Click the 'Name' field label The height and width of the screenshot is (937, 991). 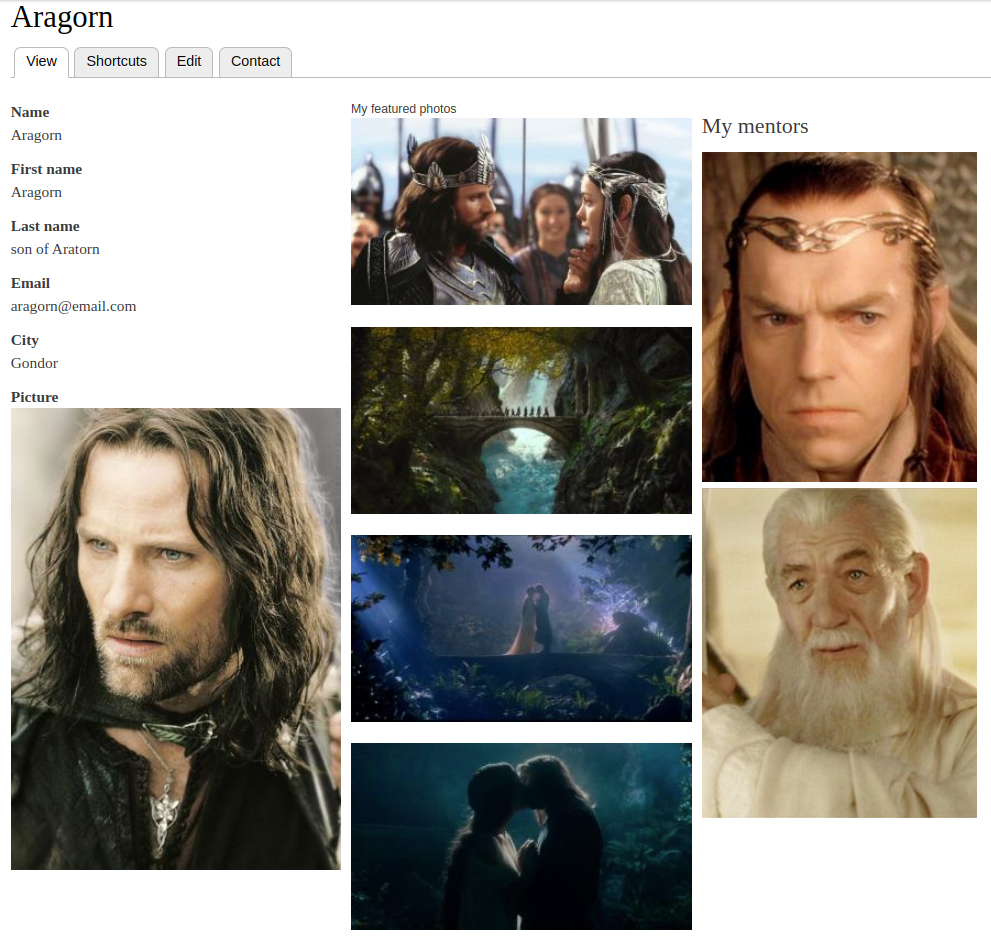(x=30, y=112)
